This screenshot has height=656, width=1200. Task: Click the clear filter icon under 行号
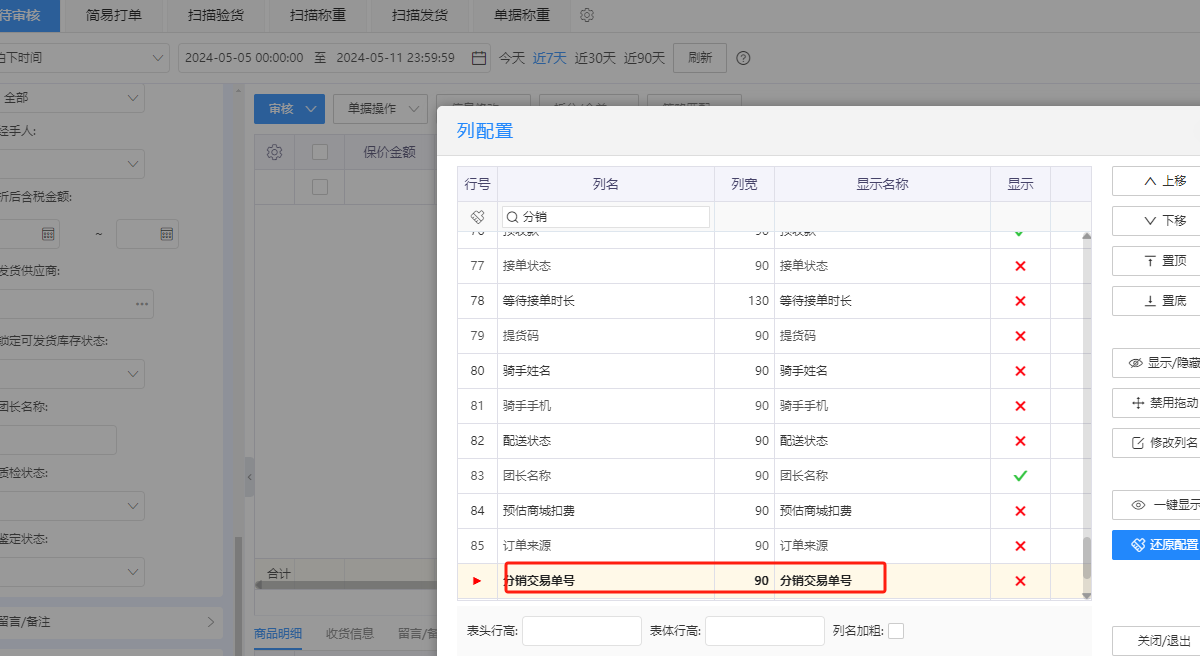(x=477, y=217)
